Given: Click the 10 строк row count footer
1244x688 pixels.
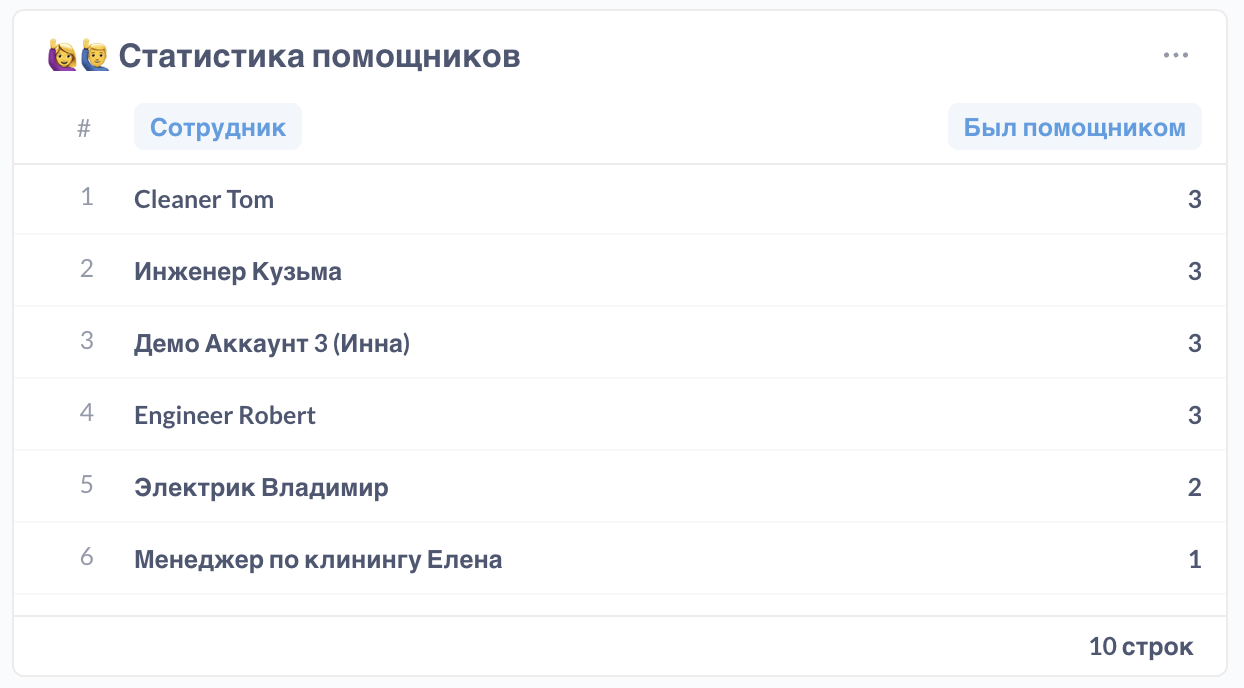Looking at the screenshot, I should point(1141,646).
